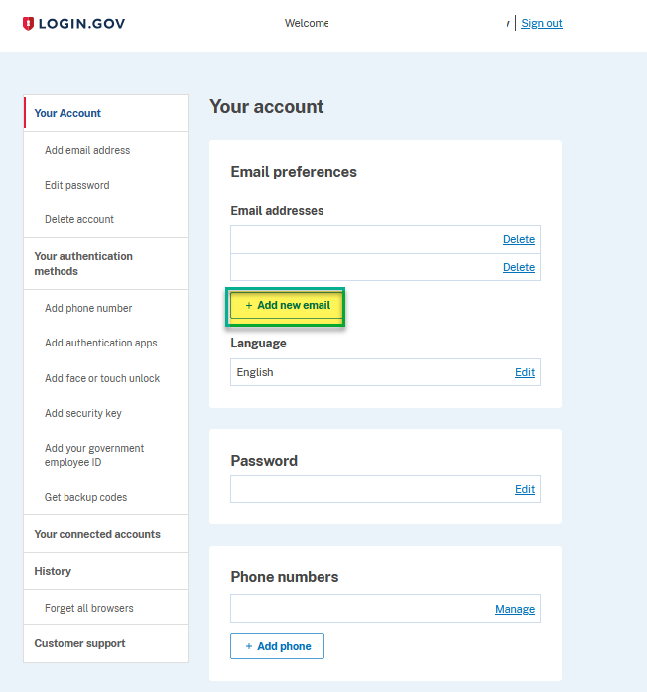Open Edit password sidebar item
647x692 pixels.
click(x=77, y=185)
